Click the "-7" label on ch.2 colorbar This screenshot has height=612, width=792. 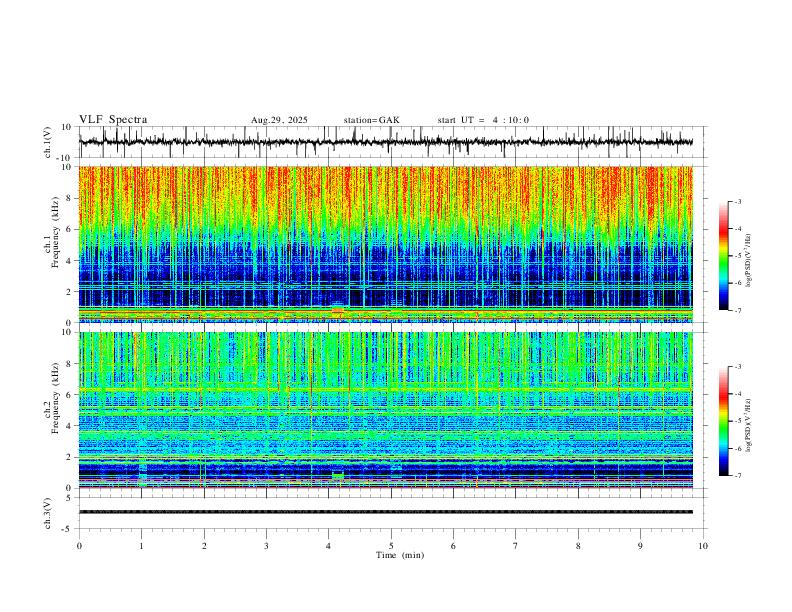click(737, 476)
